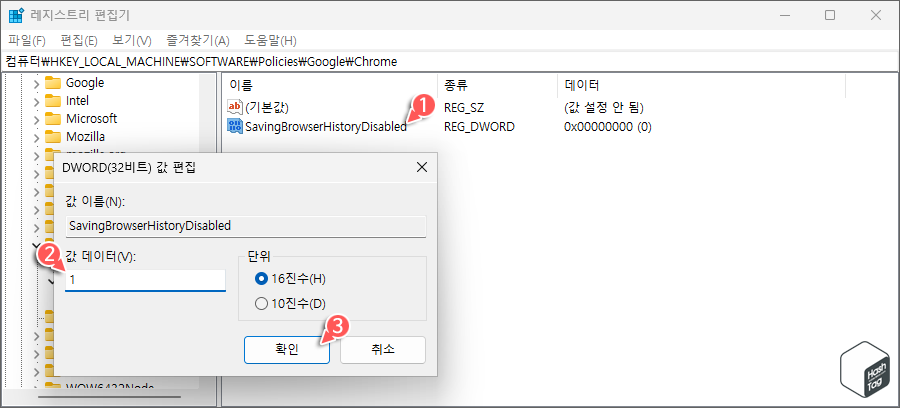Select the 16진수(H) radio button
900x408 pixels.
click(x=261, y=279)
